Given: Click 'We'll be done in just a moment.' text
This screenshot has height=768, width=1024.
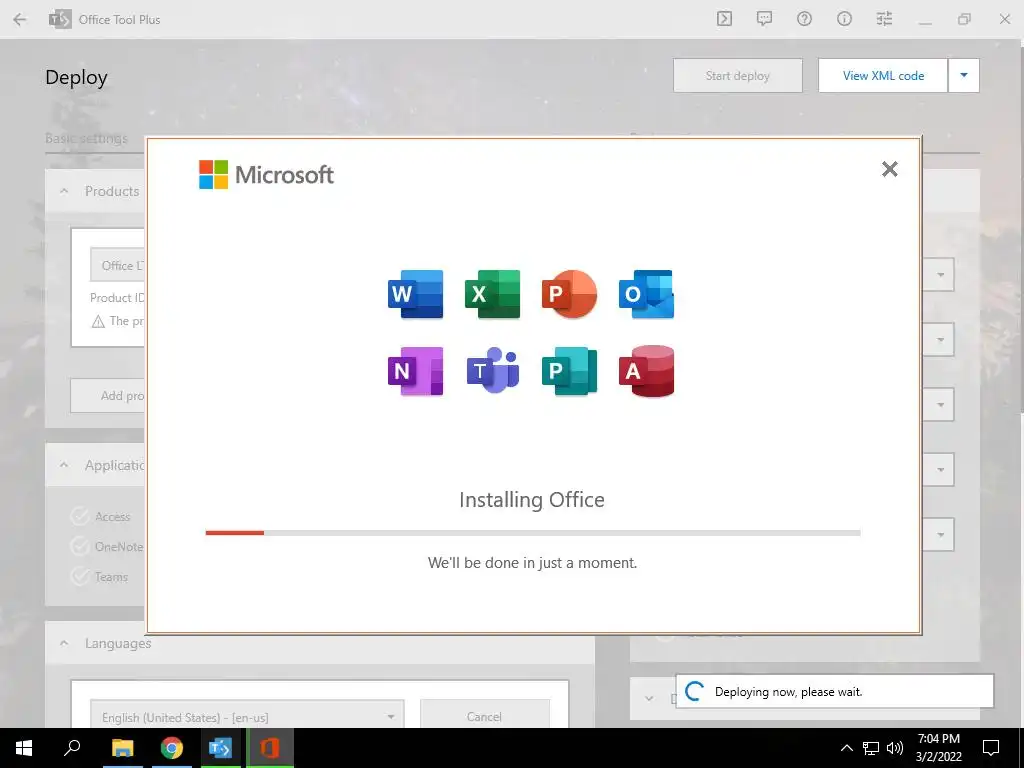Looking at the screenshot, I should coord(532,563).
